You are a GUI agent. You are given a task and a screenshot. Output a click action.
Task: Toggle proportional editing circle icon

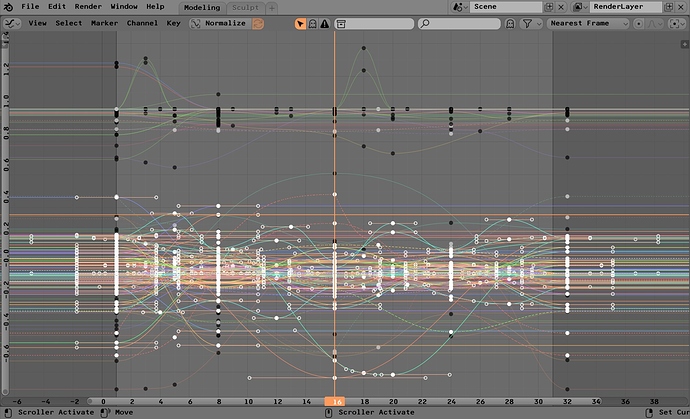pyautogui.click(x=639, y=24)
